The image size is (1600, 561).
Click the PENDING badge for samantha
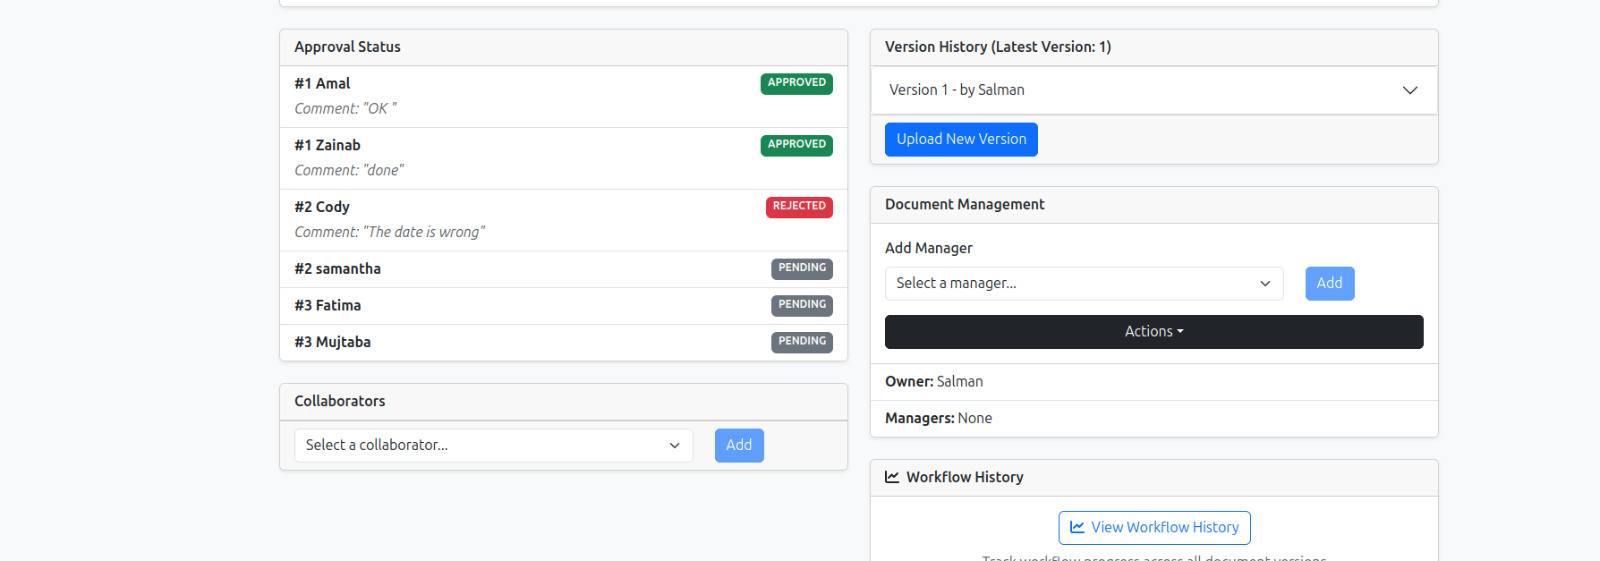(802, 268)
